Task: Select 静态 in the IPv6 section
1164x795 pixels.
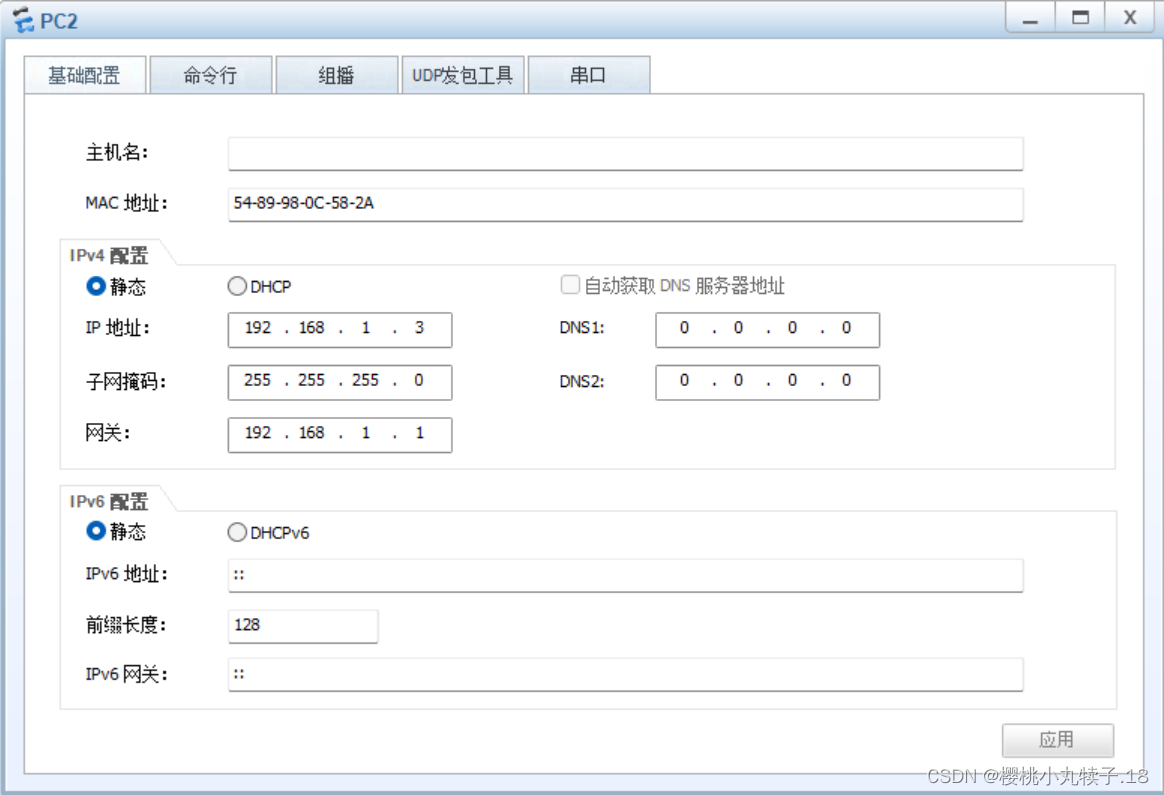Action: click(95, 532)
